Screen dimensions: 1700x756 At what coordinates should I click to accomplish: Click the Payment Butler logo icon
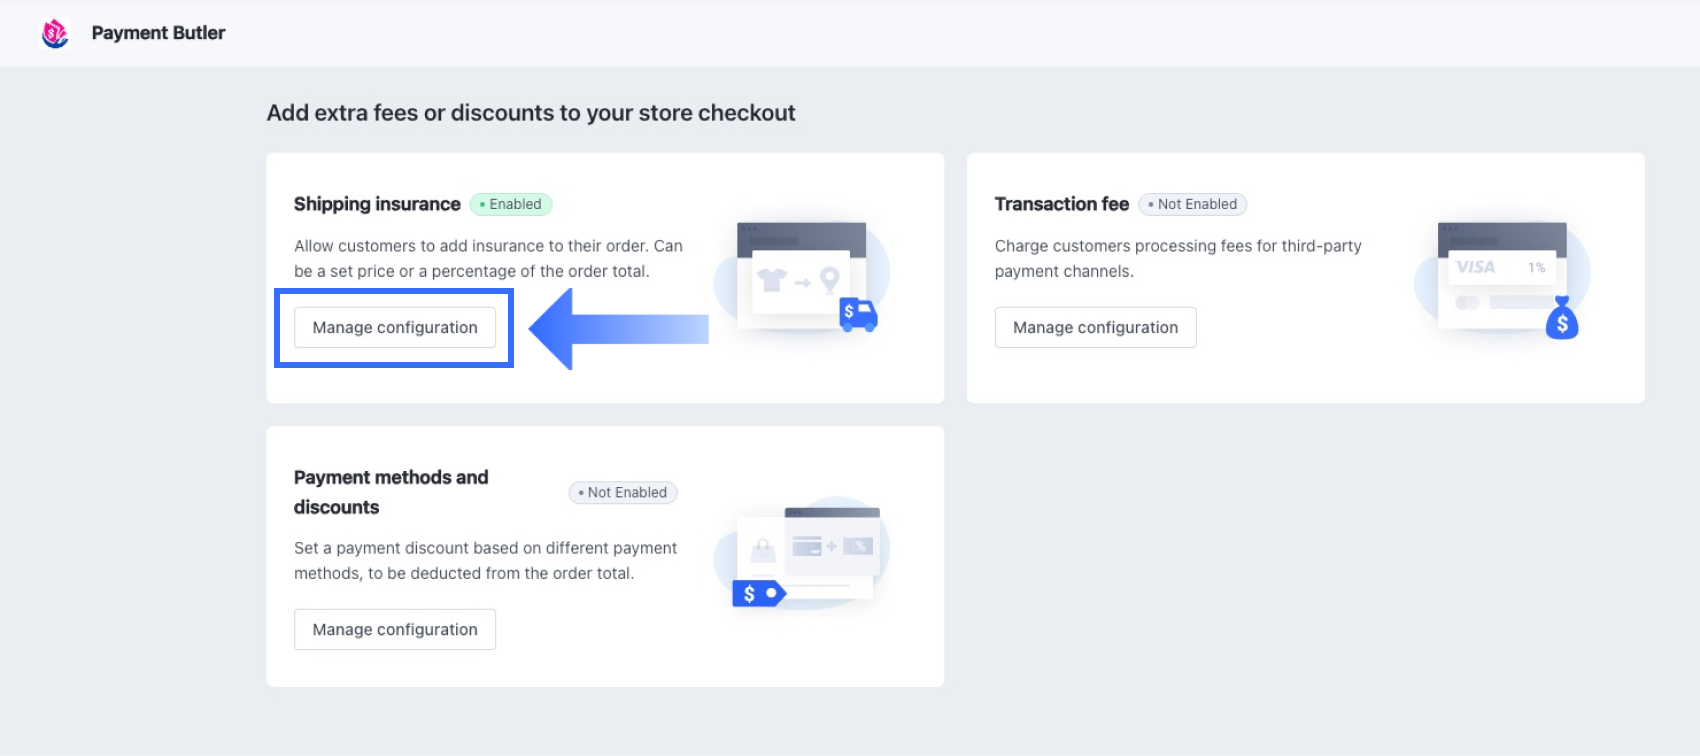click(x=55, y=33)
